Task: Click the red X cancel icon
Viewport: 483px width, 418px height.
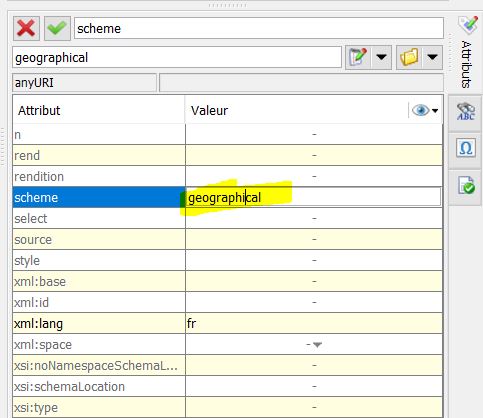Action: (x=26, y=29)
